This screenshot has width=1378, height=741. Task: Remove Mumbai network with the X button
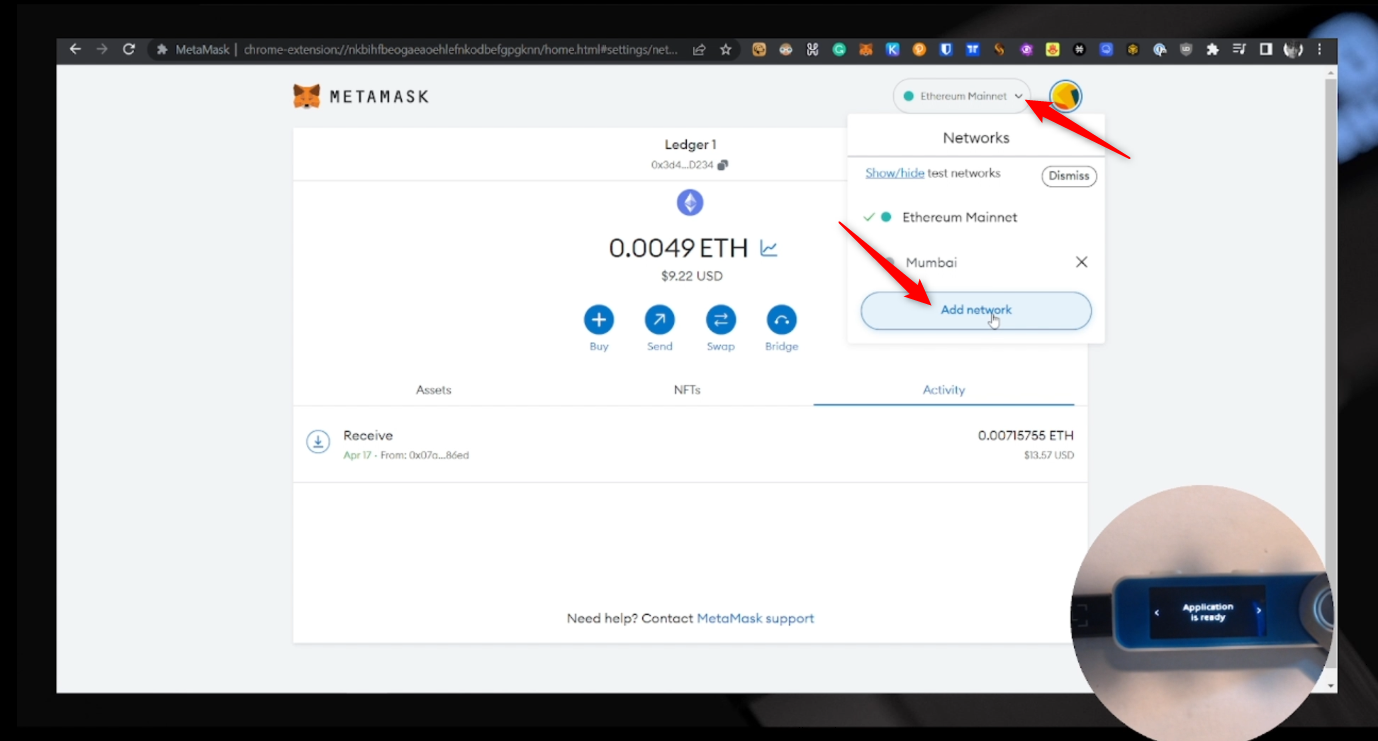1081,262
